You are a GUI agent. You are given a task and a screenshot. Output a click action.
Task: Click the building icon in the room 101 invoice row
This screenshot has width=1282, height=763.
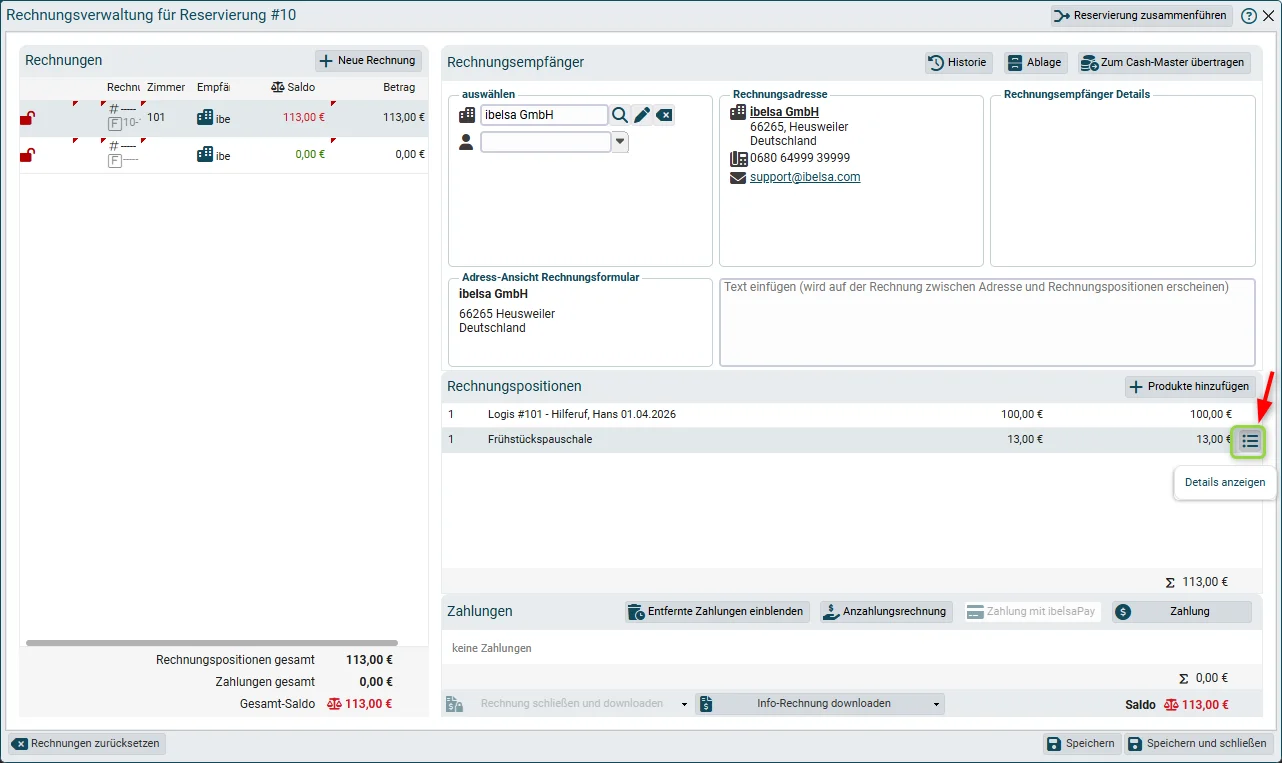pos(205,117)
